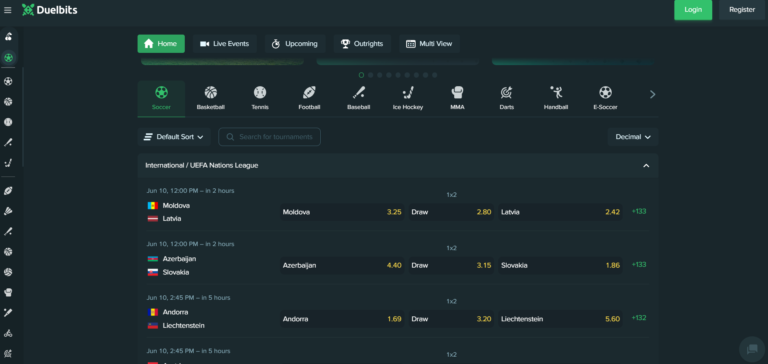This screenshot has height=364, width=768.
Task: Open Azerbaijan team name in match list
Action: tap(179, 259)
